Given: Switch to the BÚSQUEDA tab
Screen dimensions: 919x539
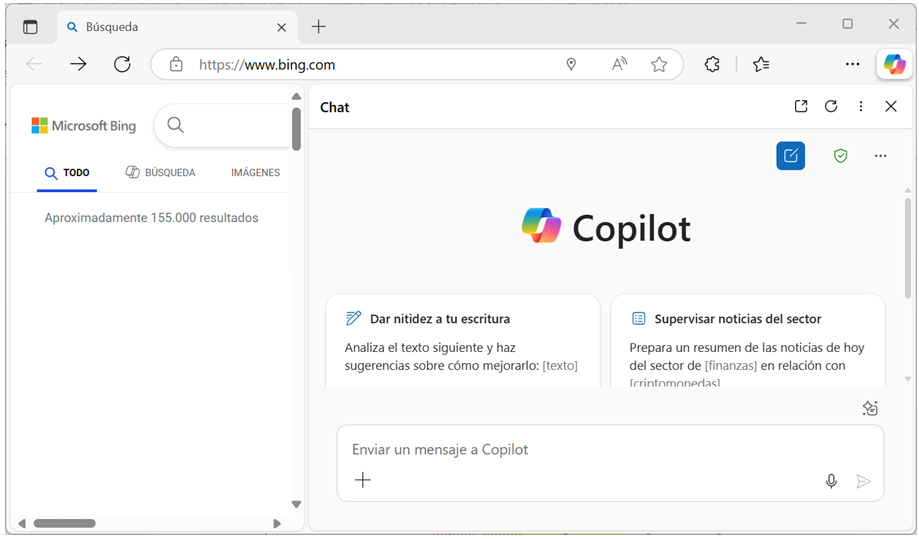Looking at the screenshot, I should pyautogui.click(x=161, y=172).
